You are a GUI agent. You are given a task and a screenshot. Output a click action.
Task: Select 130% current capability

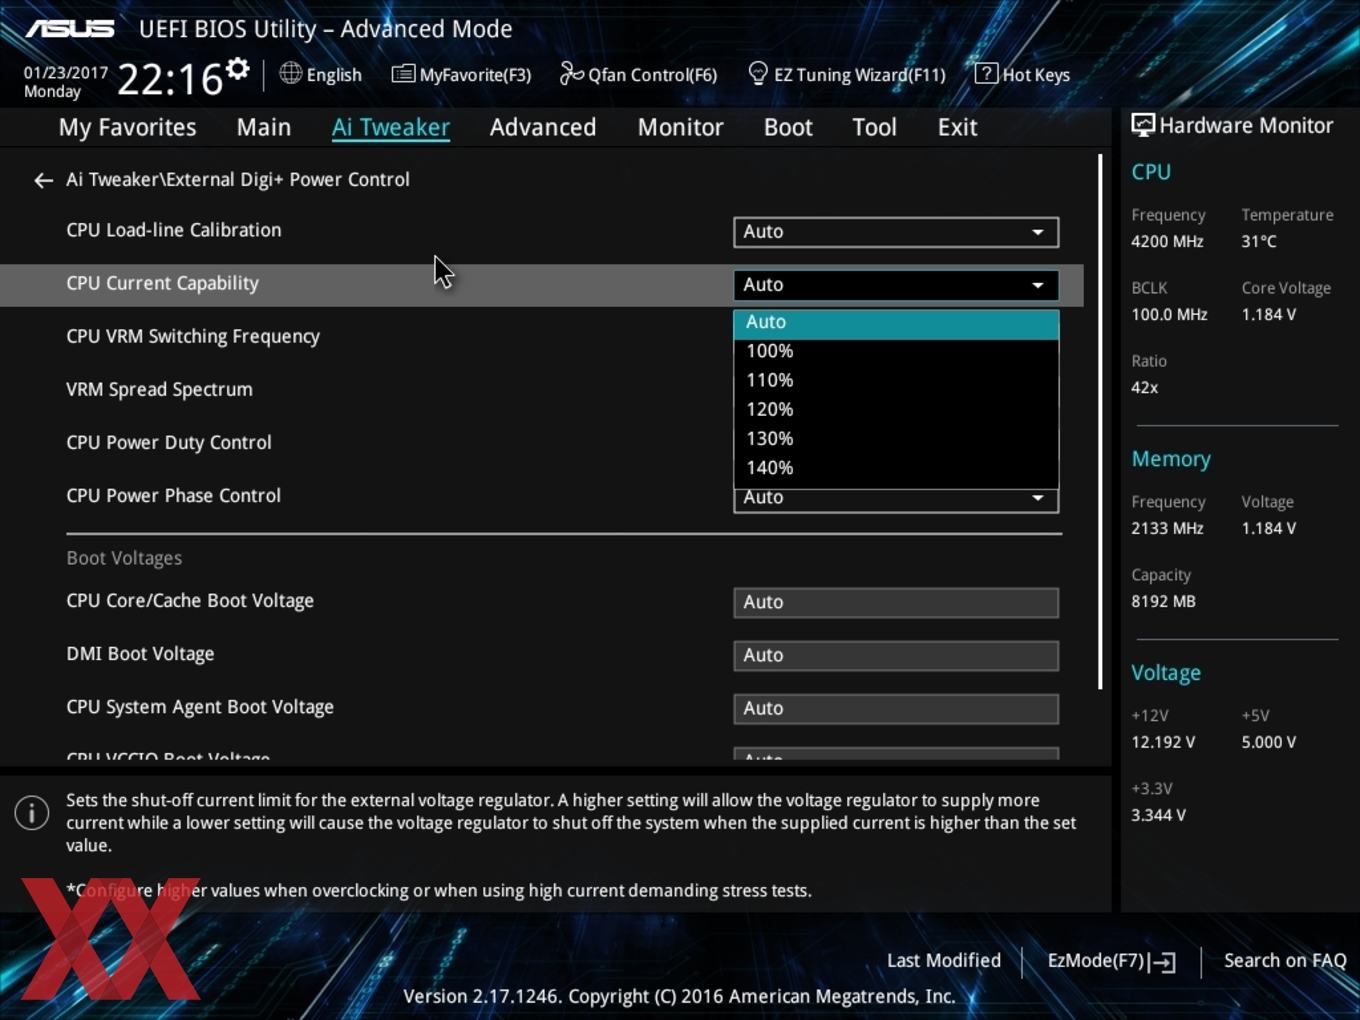point(896,438)
